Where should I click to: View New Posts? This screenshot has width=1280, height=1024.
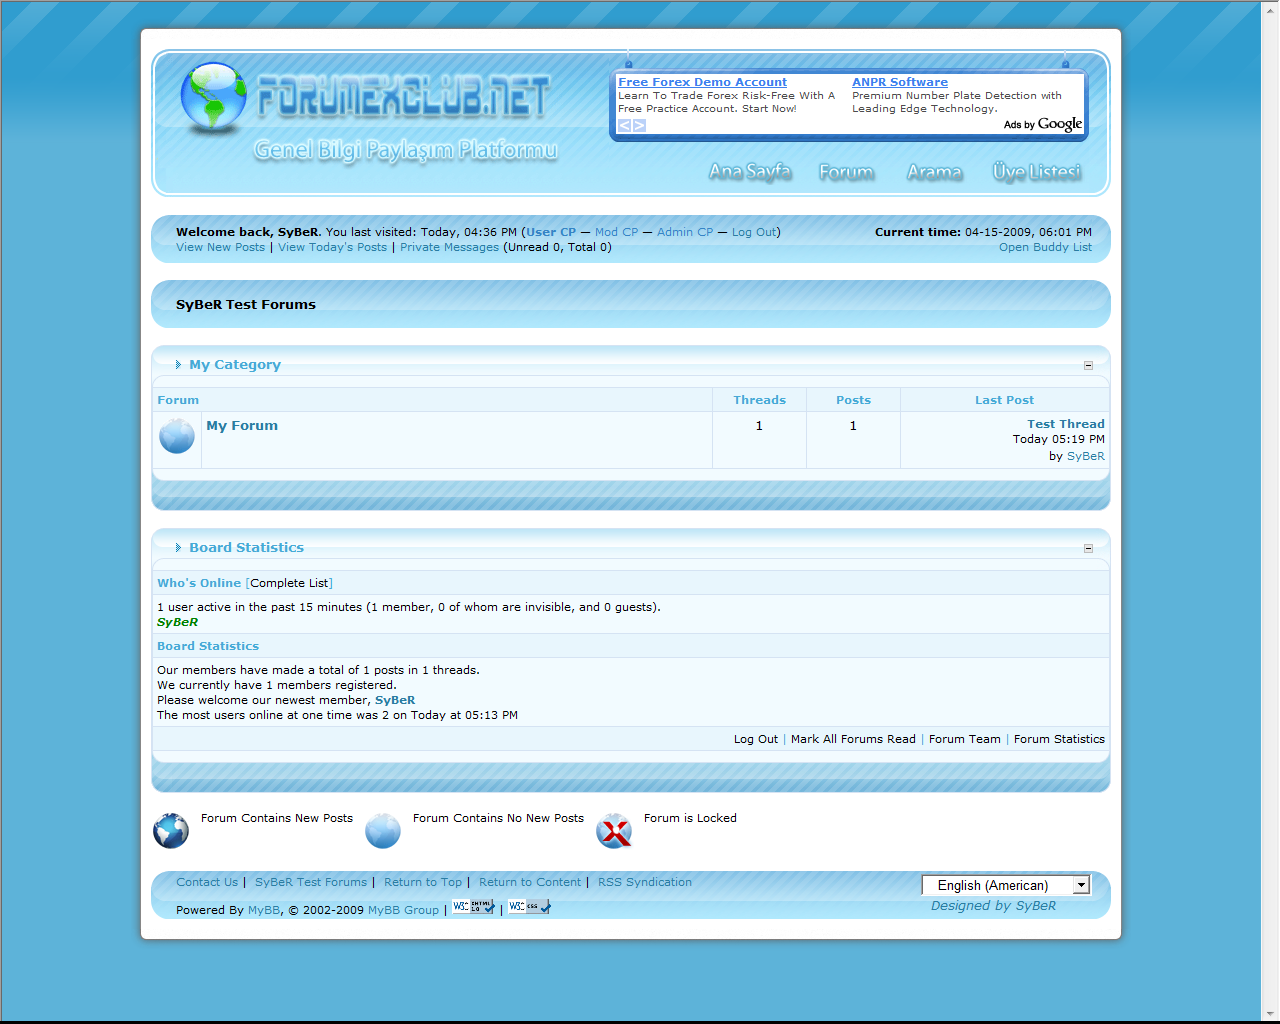point(220,247)
